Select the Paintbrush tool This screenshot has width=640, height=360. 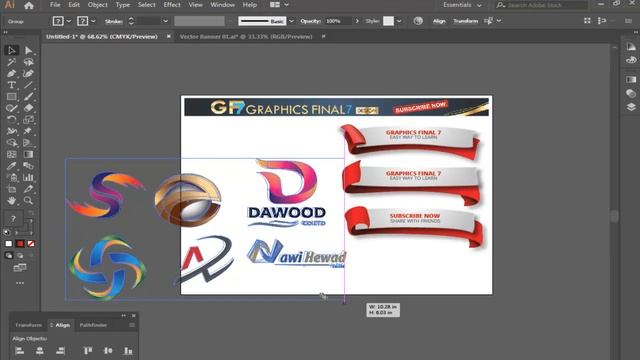pos(28,97)
